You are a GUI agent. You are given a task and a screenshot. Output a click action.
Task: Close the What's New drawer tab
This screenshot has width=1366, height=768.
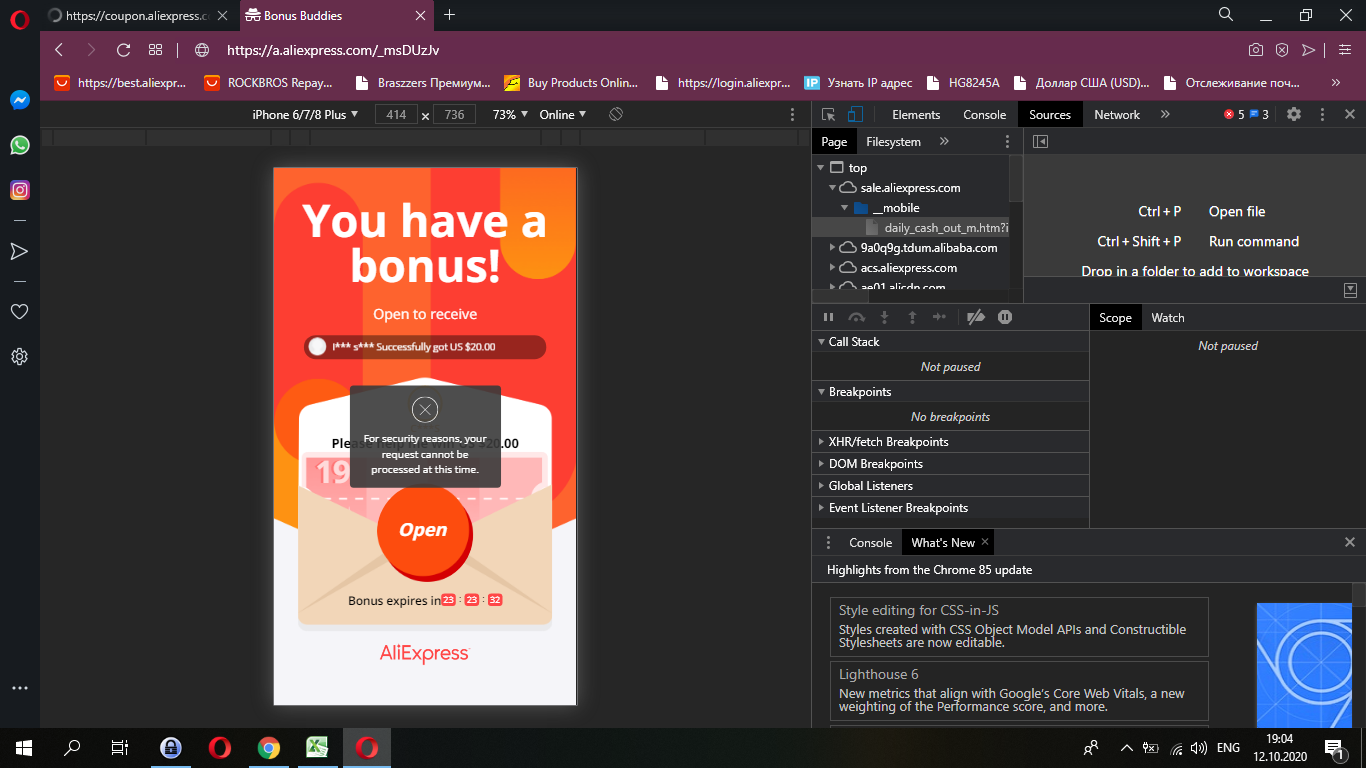click(x=985, y=542)
